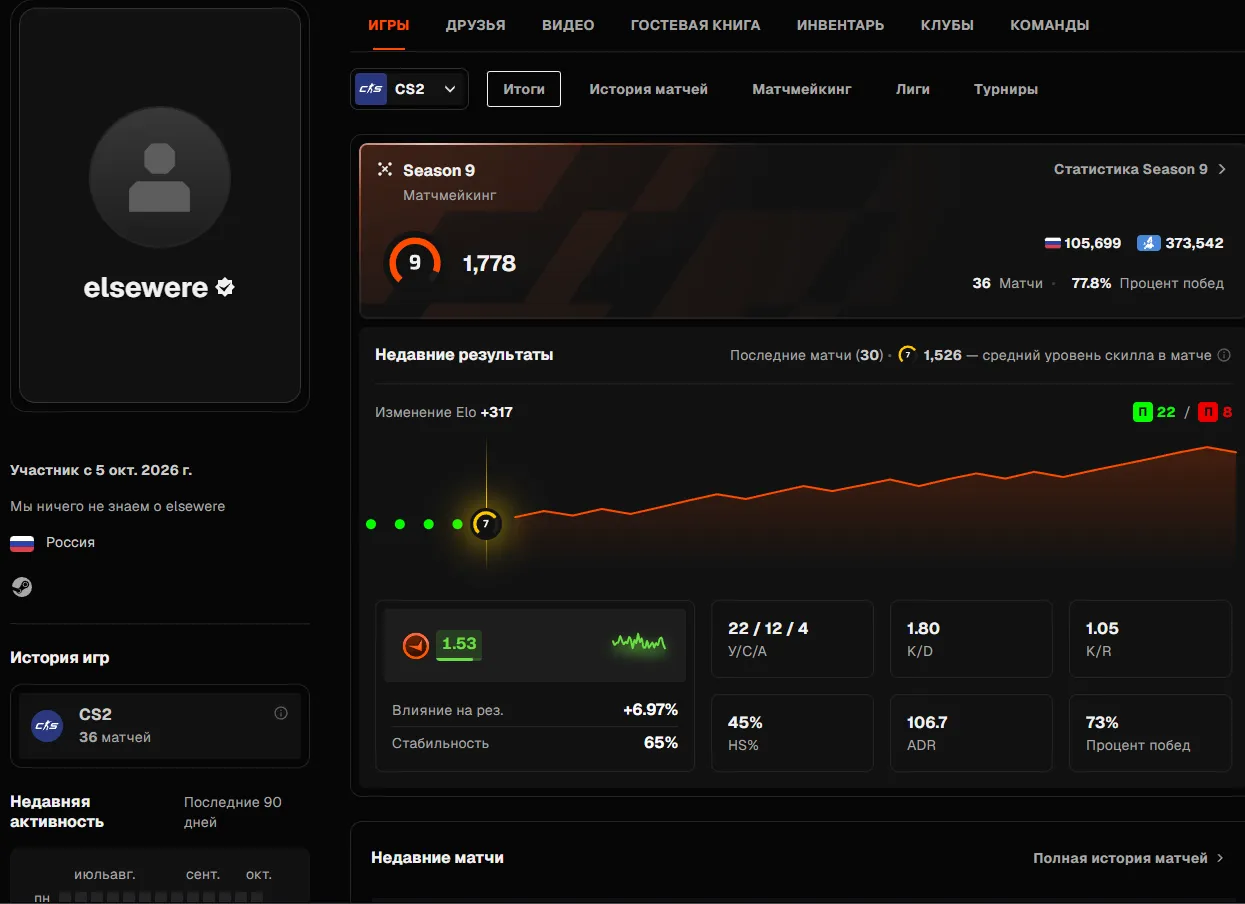Open the linked Steam account icon

pos(21,587)
